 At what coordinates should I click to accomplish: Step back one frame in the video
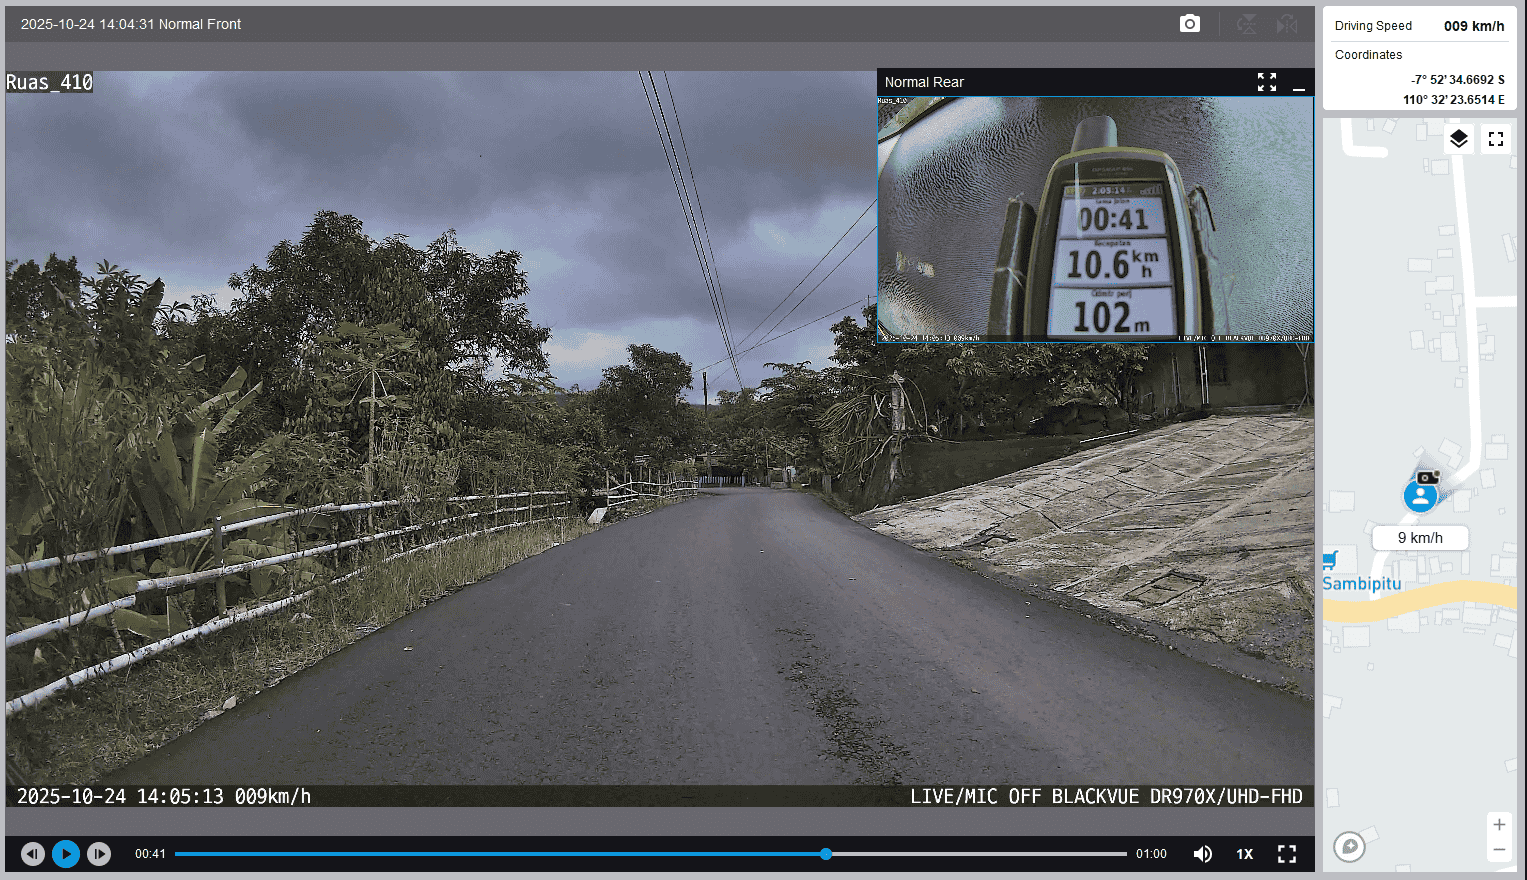33,854
